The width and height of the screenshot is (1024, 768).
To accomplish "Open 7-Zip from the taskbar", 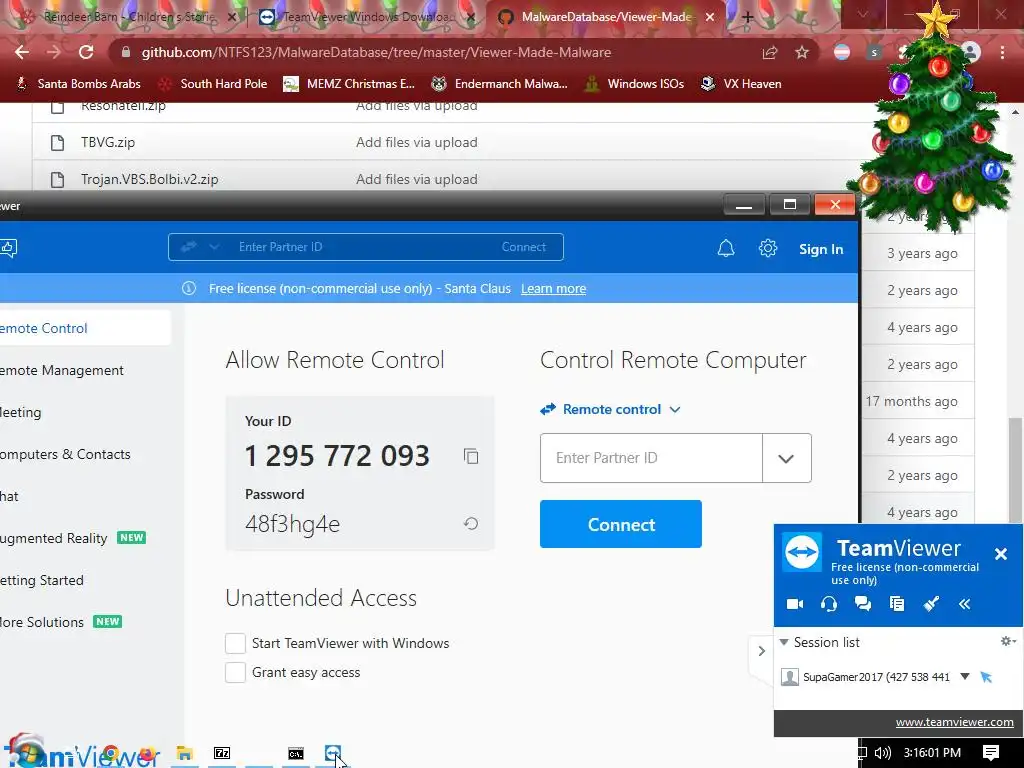I will click(222, 753).
